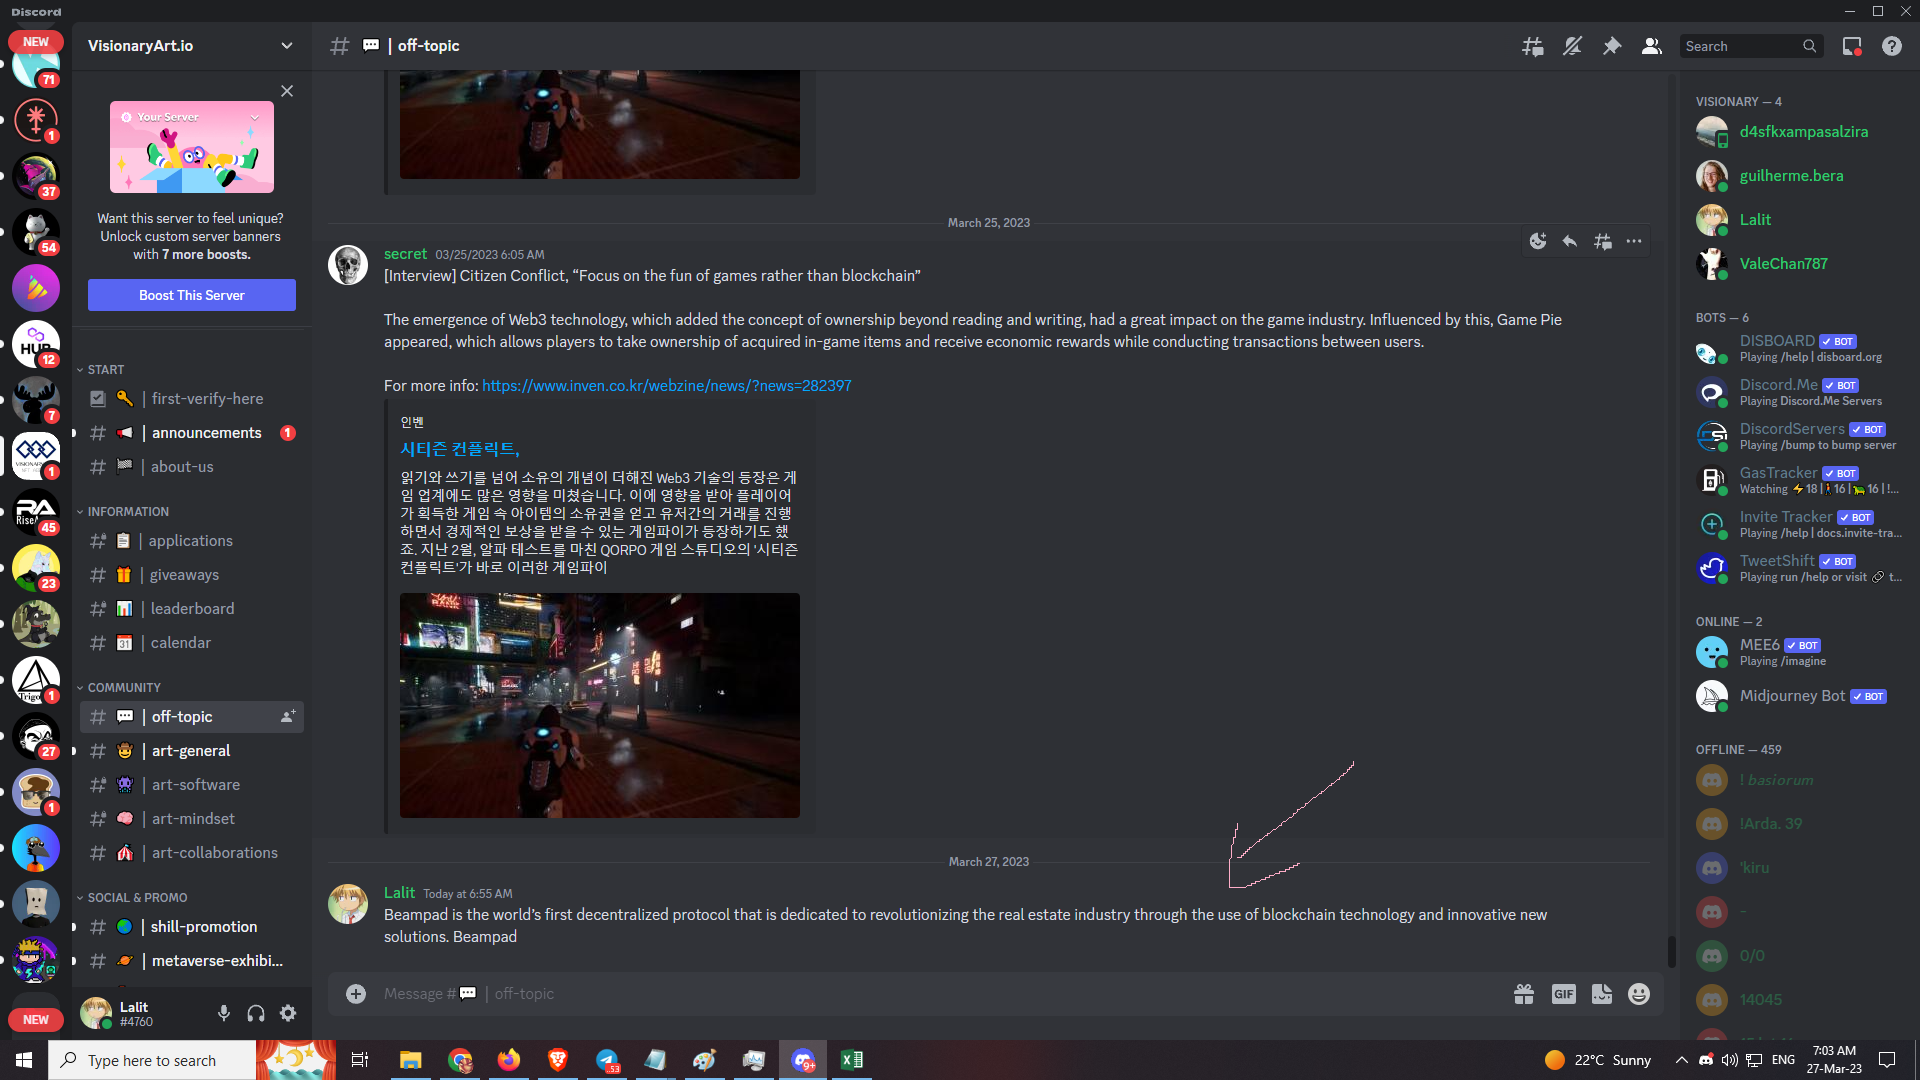Open Excel from the taskbar
Image resolution: width=1920 pixels, height=1080 pixels.
click(x=852, y=1060)
